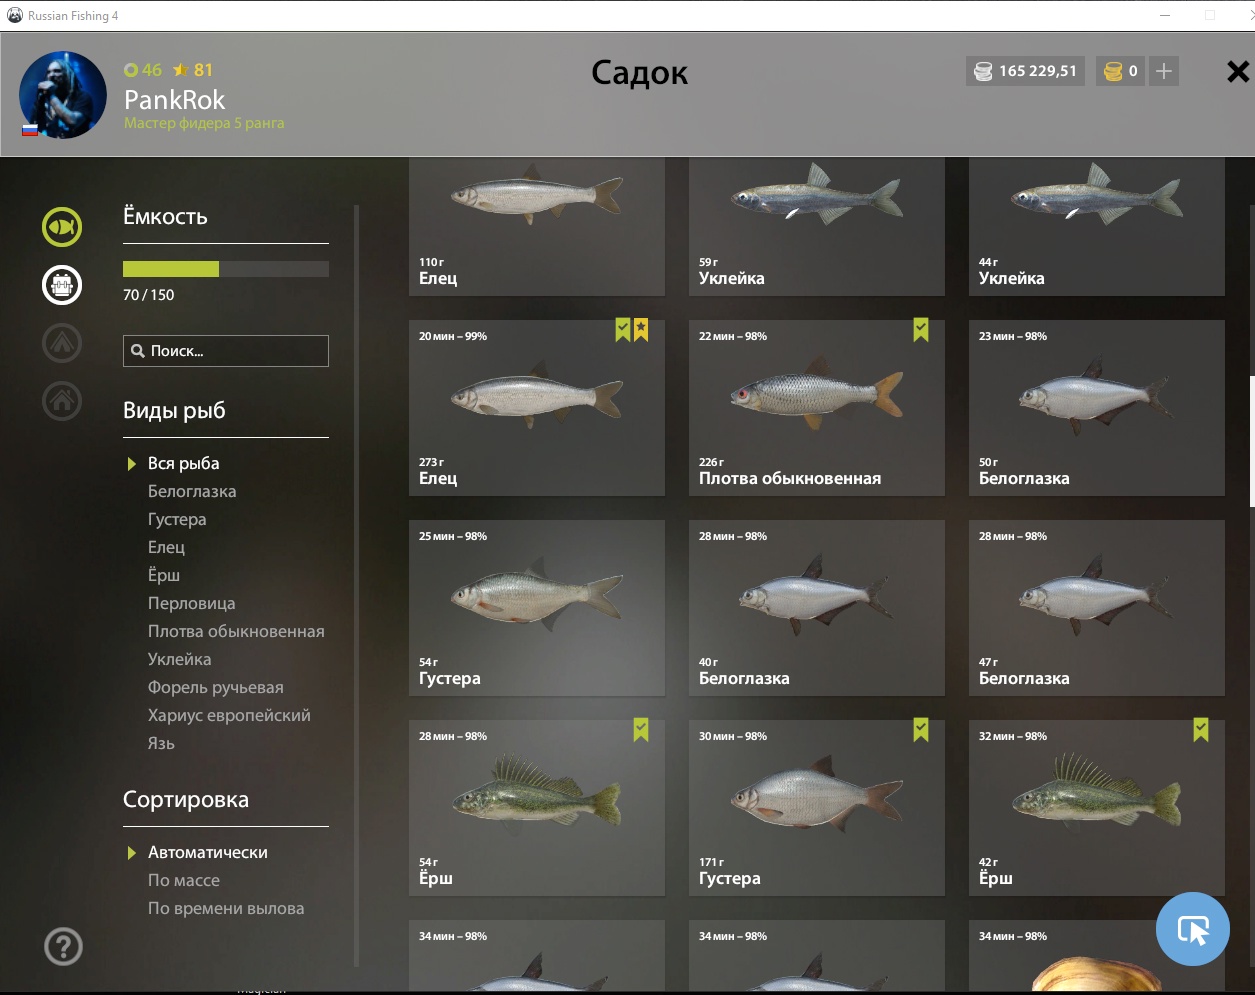
Task: Toggle the check mark on 171 г Густера
Action: 921,730
